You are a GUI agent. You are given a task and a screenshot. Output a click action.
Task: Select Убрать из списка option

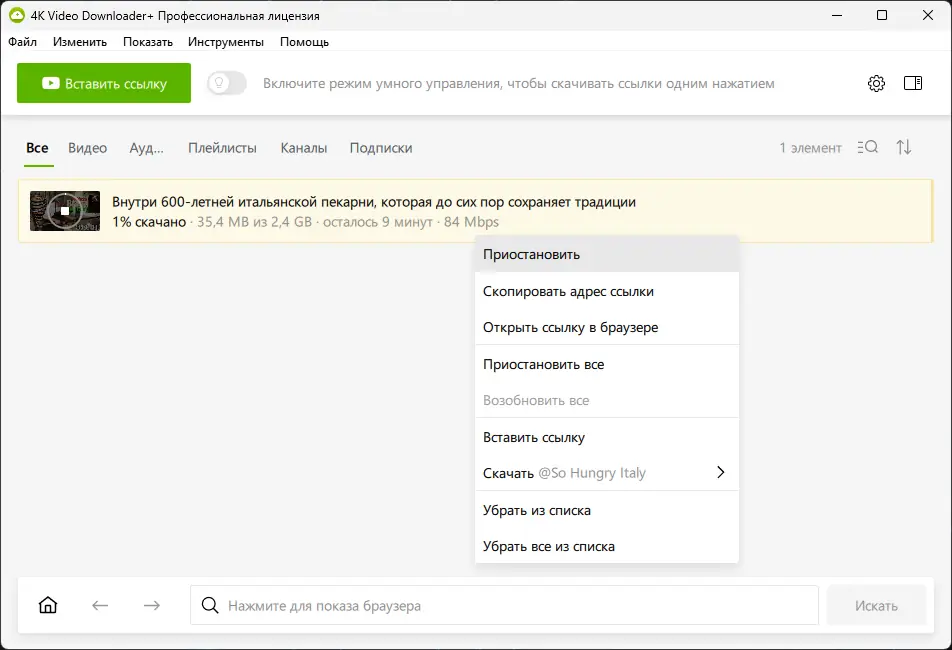pyautogui.click(x=537, y=510)
